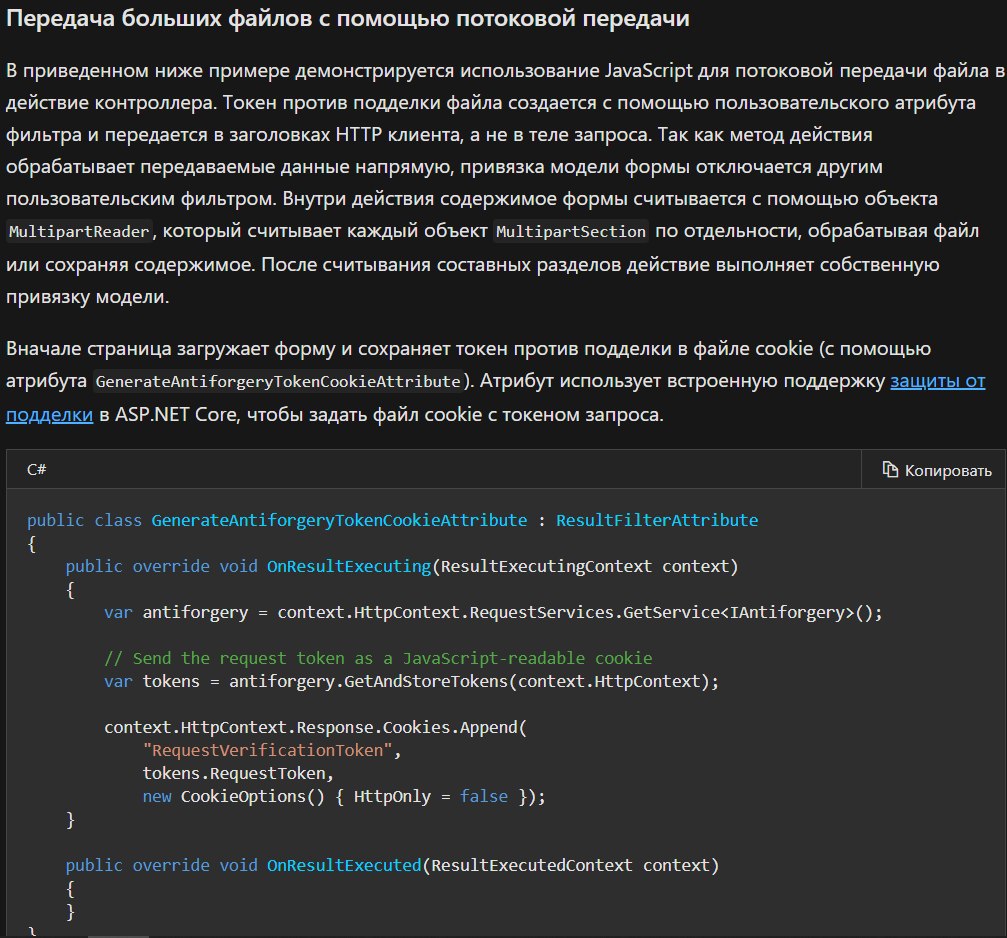Click the OnResultExecuting method name
The height and width of the screenshot is (938, 1007).
(348, 566)
